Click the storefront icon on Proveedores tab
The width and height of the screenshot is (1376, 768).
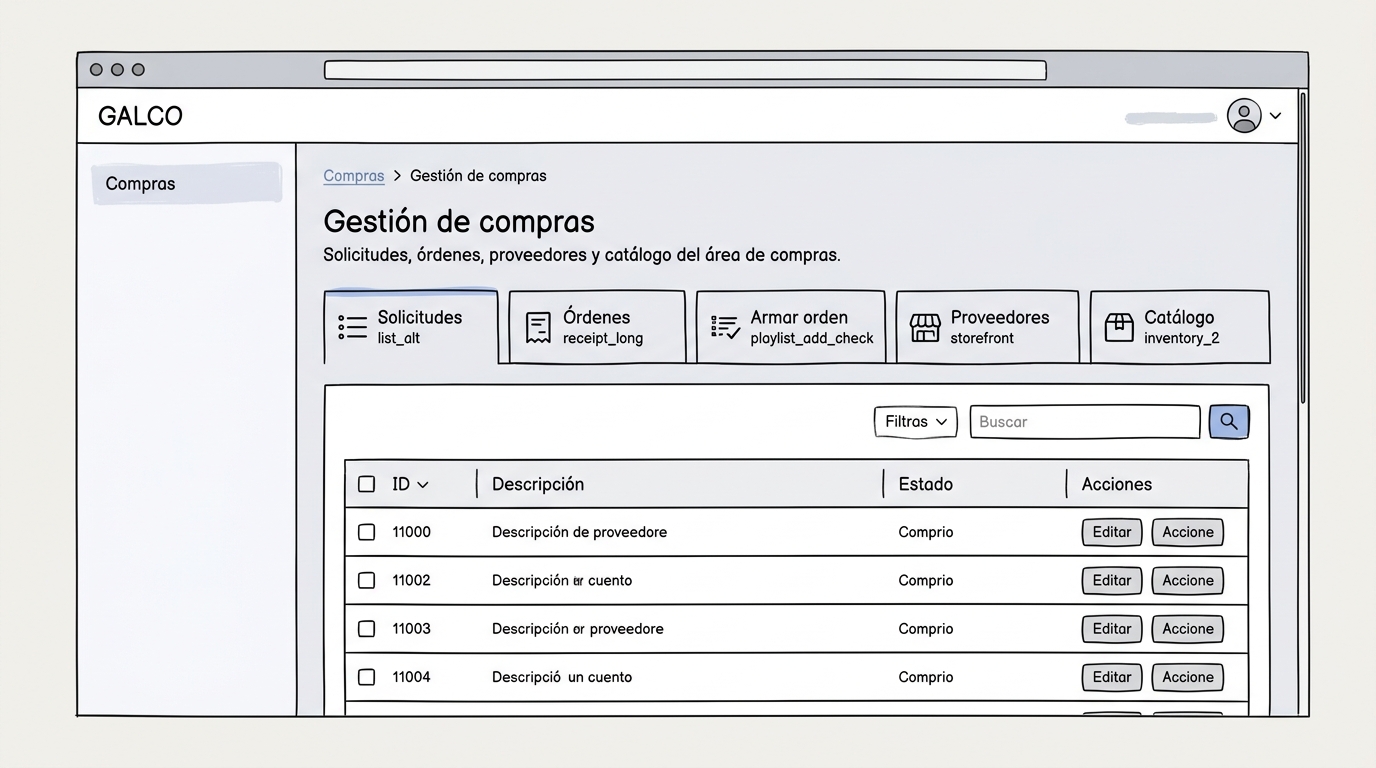click(x=925, y=327)
